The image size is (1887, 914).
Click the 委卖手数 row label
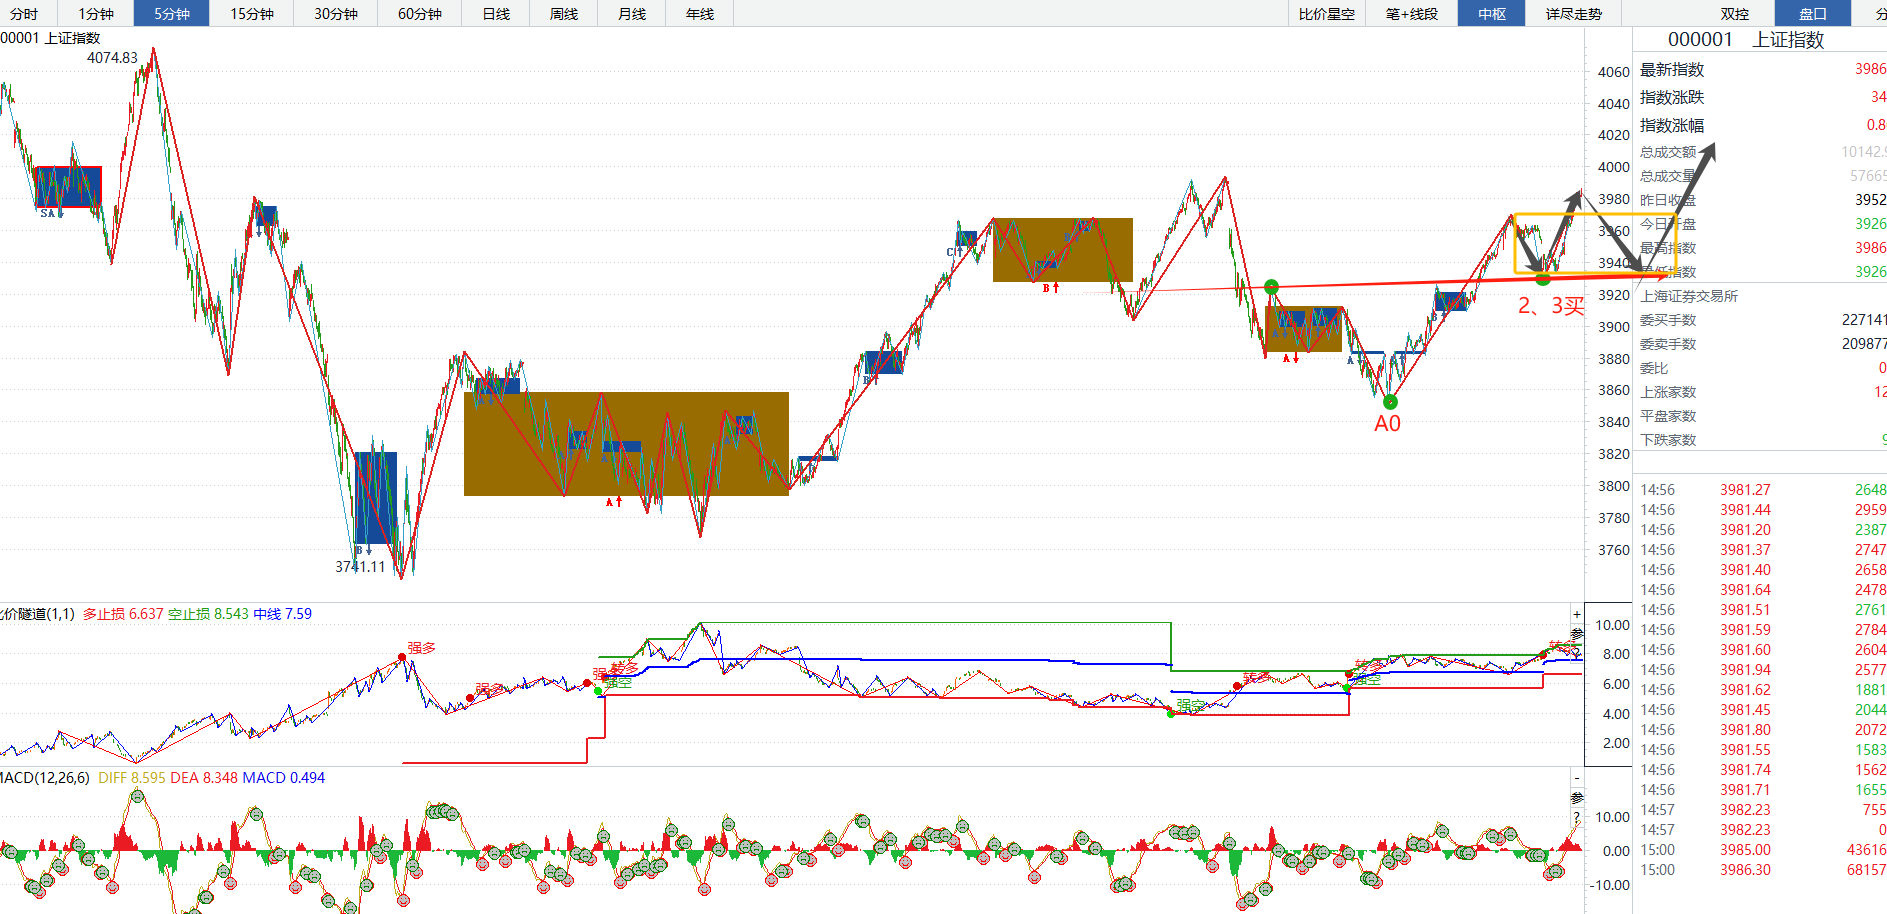[x=1668, y=344]
